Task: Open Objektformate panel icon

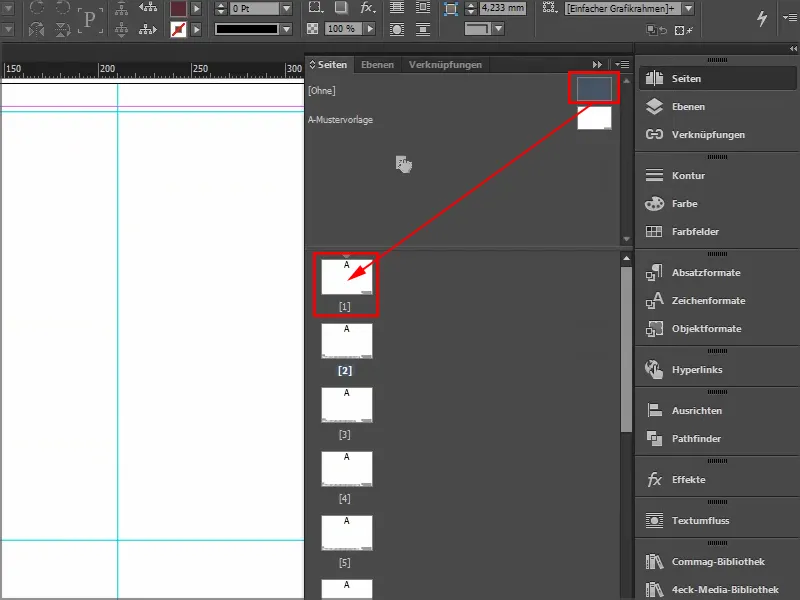Action: point(654,329)
